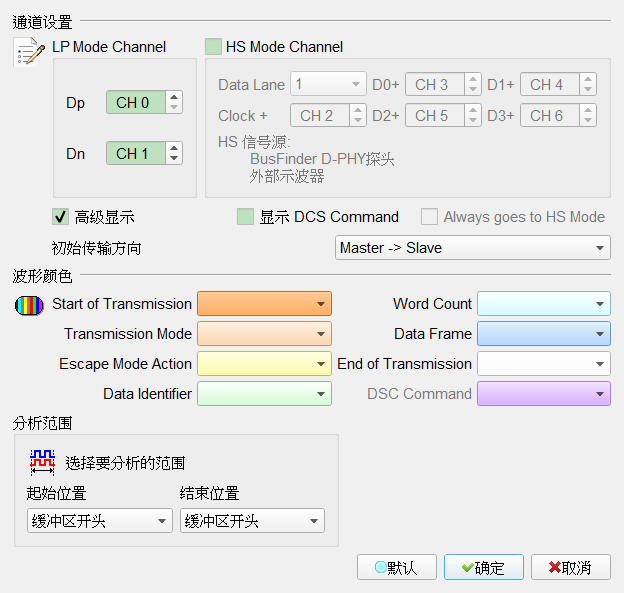Pick Escape Mode Action color
Viewport: 624px width, 593px height.
coord(264,364)
